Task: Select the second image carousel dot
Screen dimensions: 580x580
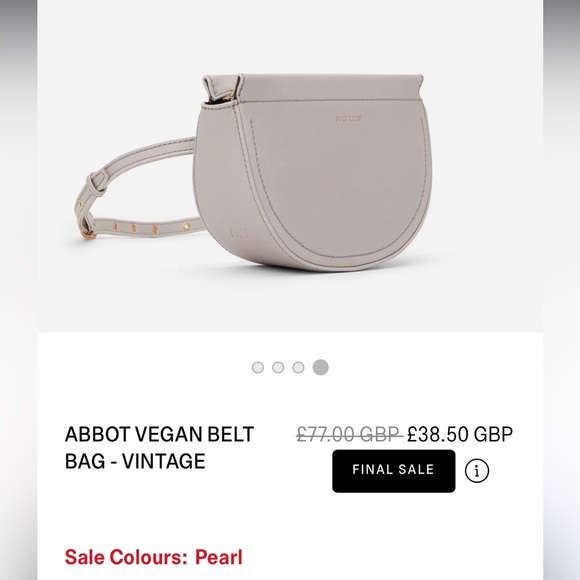Action: (x=278, y=367)
